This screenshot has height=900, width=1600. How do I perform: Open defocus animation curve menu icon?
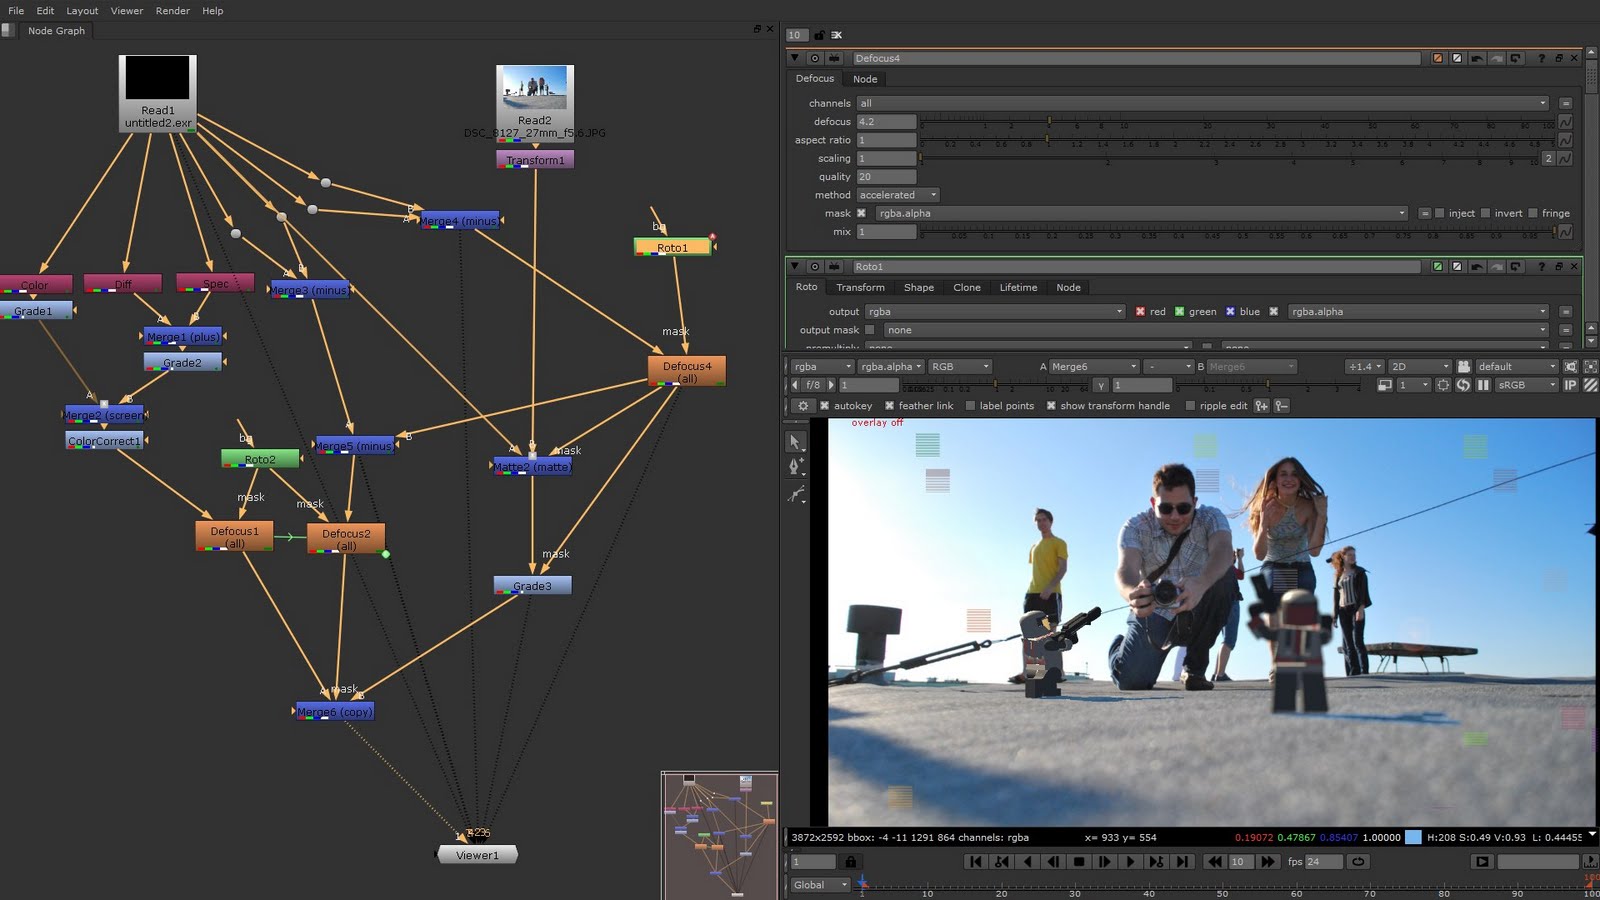(1565, 122)
